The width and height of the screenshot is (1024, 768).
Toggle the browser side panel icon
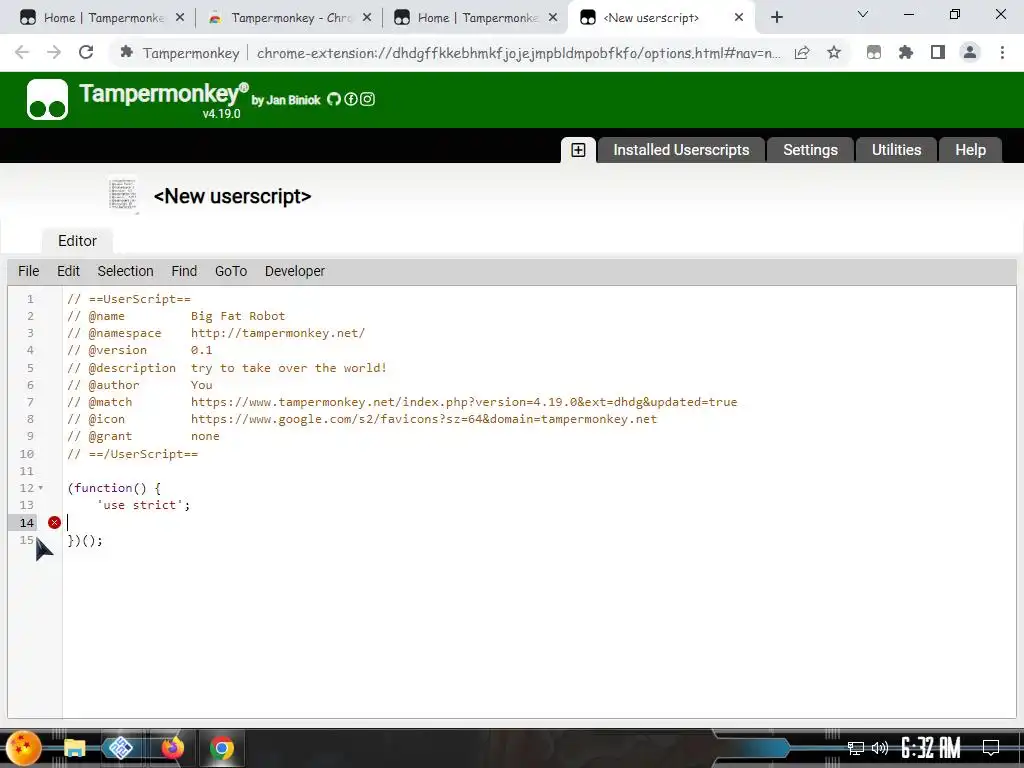938,52
